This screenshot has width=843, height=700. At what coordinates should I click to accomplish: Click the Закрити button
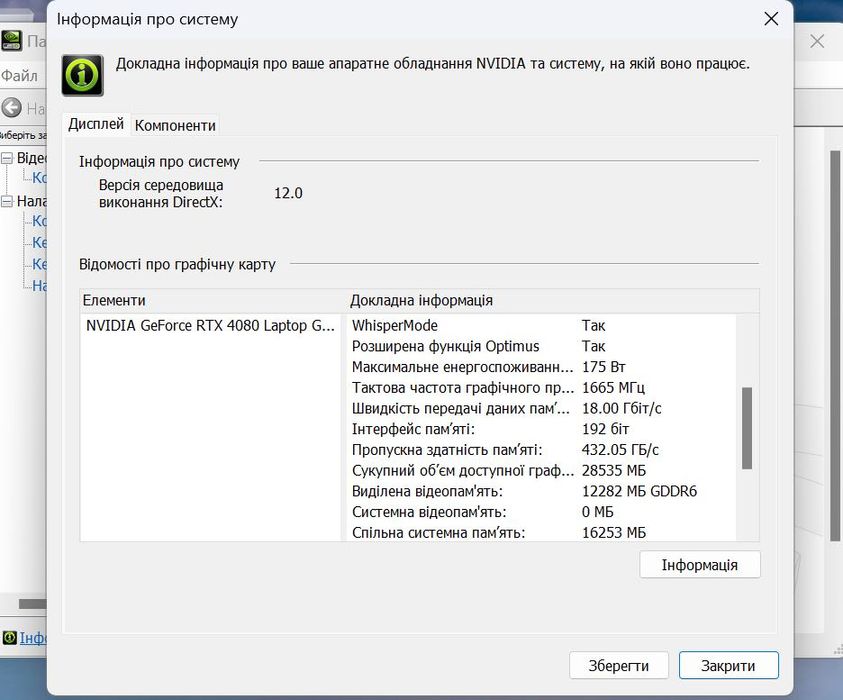click(x=728, y=666)
